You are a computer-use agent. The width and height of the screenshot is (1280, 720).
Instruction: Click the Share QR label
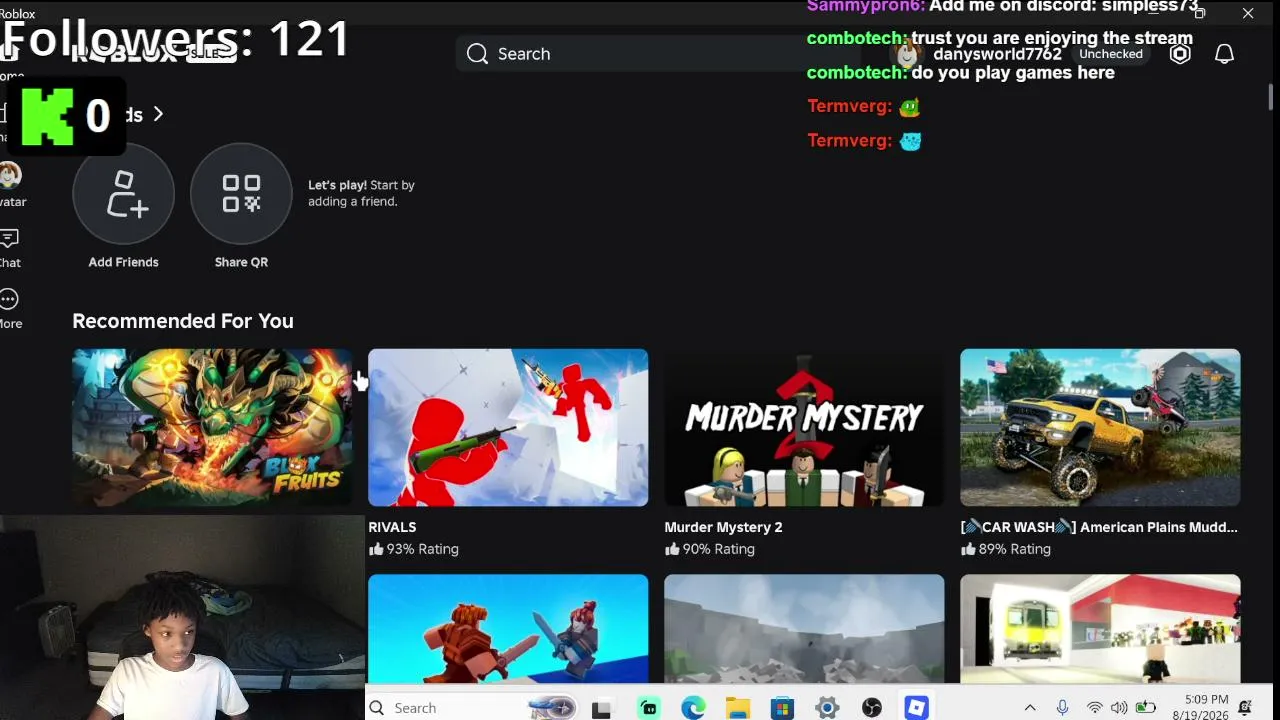[x=241, y=262]
